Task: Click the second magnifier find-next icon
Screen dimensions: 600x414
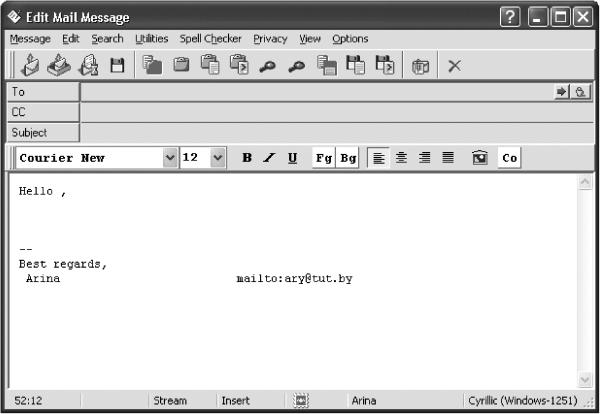Action: (x=297, y=66)
